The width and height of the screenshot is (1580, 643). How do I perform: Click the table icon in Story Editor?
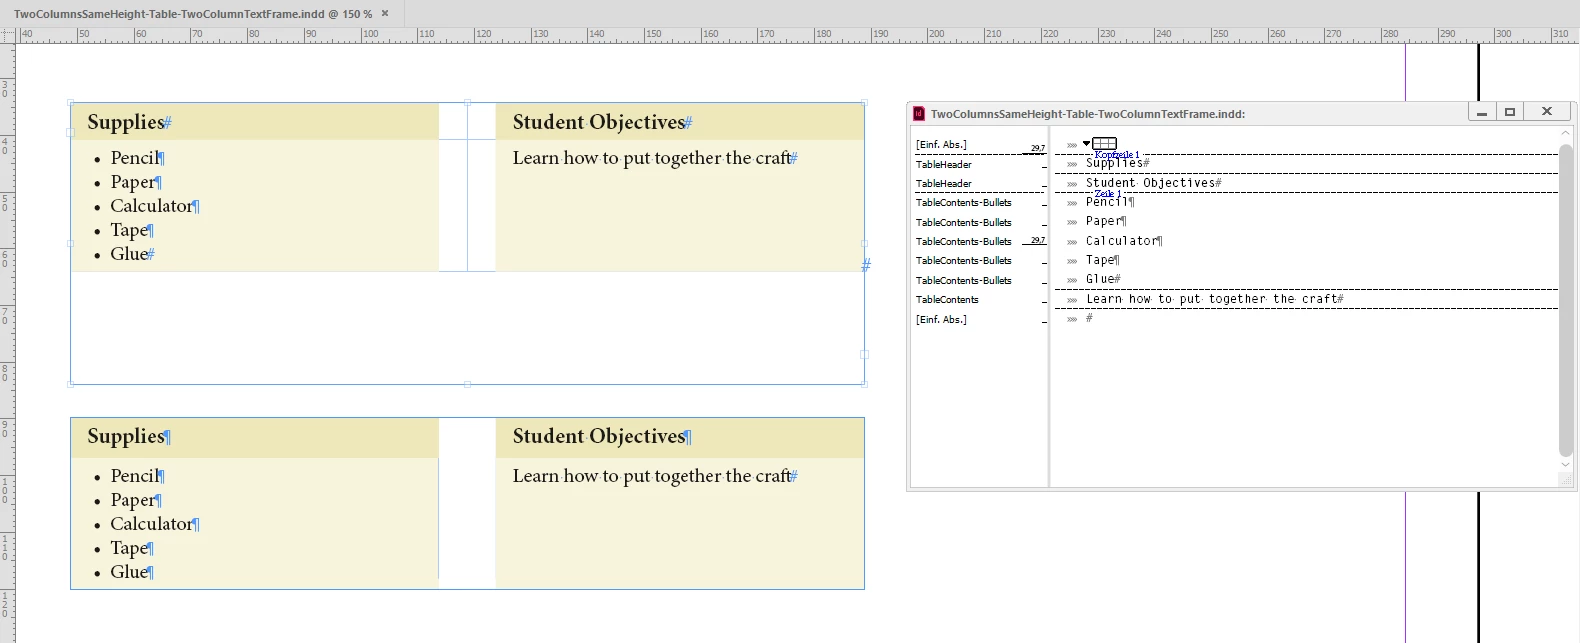coord(1104,144)
